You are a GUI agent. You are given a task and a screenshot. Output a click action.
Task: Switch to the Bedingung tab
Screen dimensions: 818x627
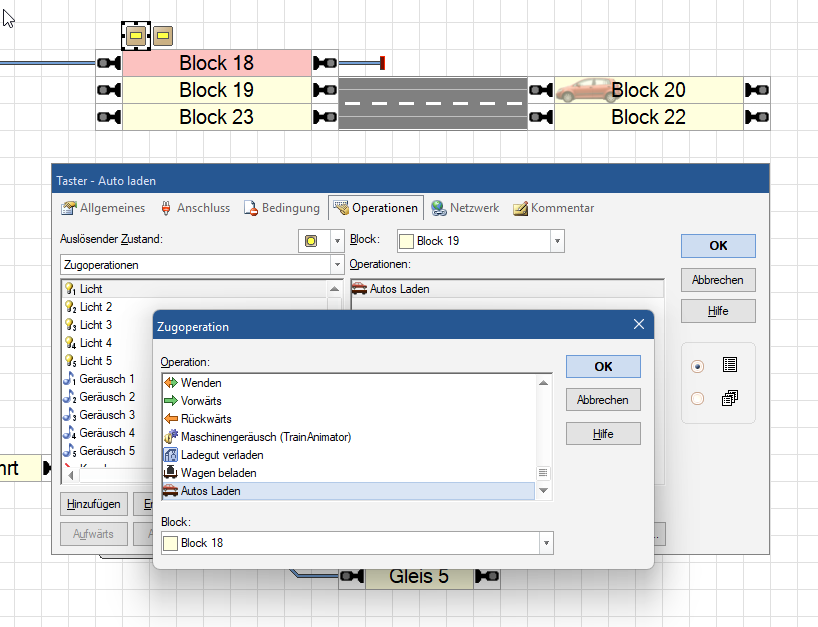click(x=282, y=208)
